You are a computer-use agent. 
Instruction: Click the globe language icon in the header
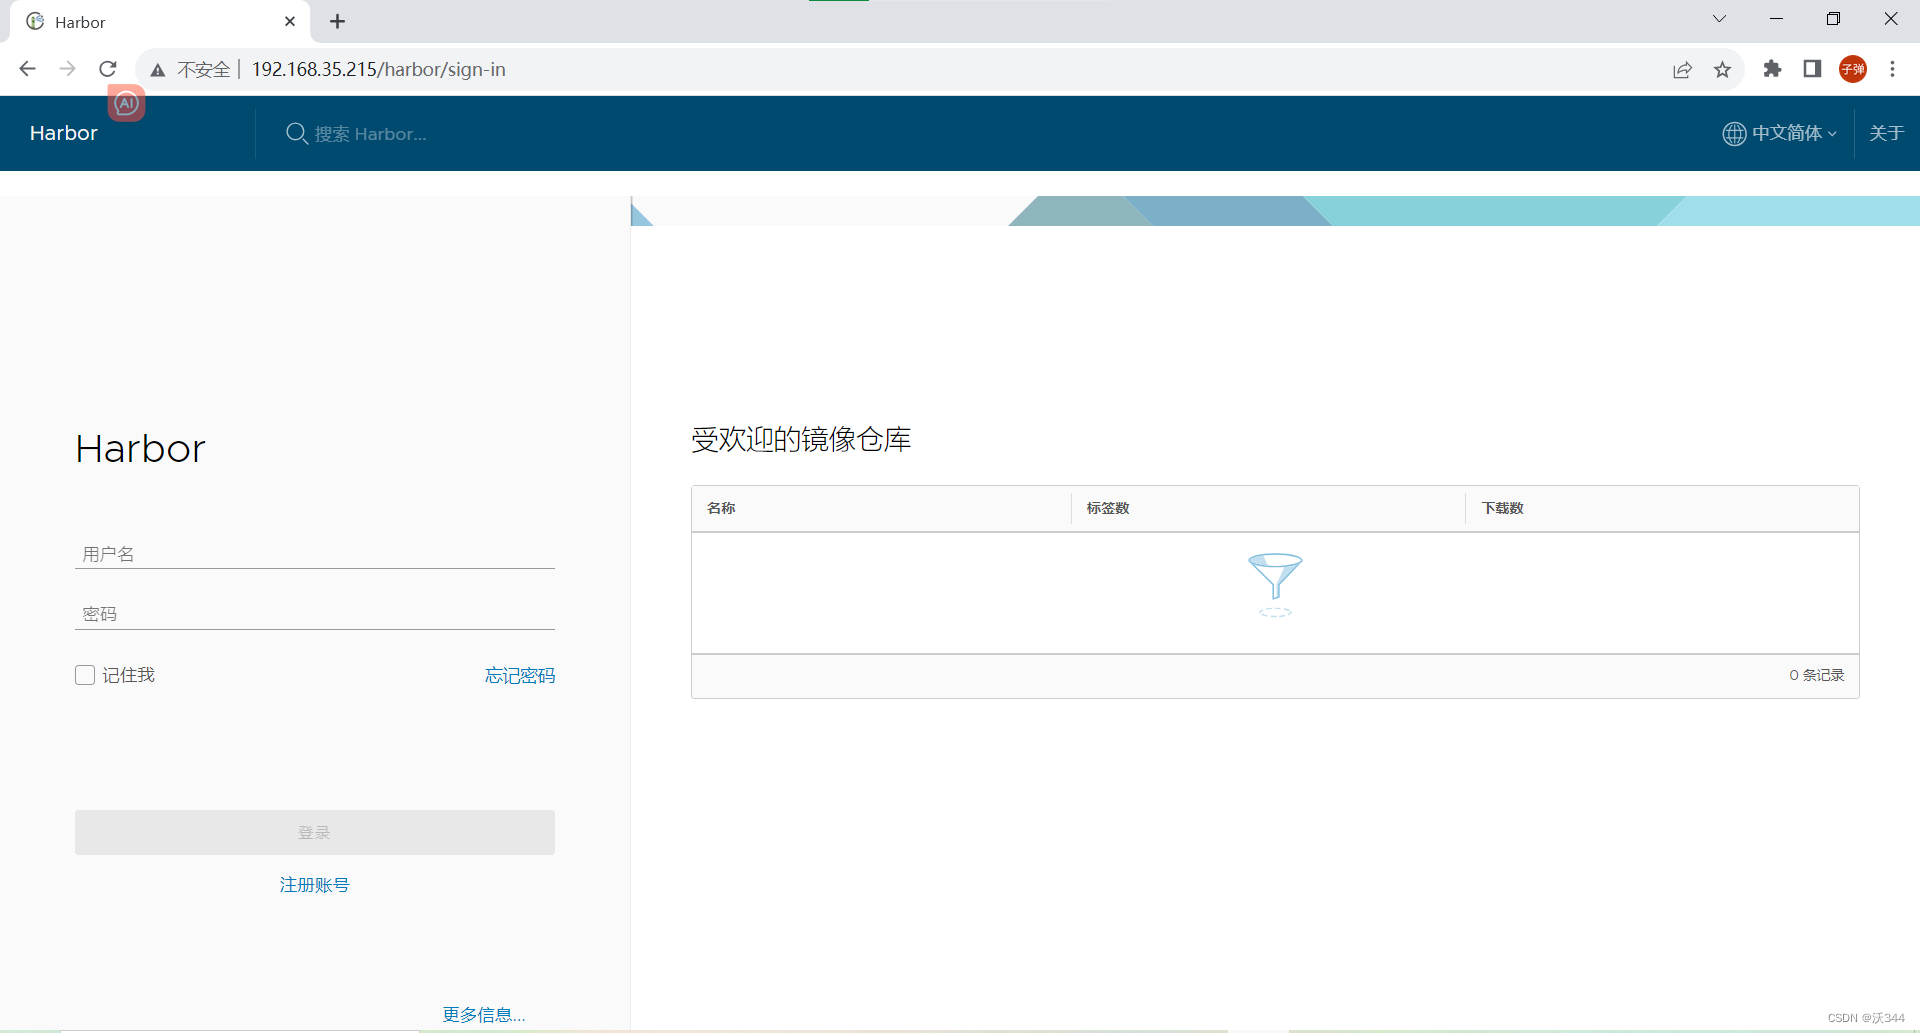click(x=1734, y=133)
